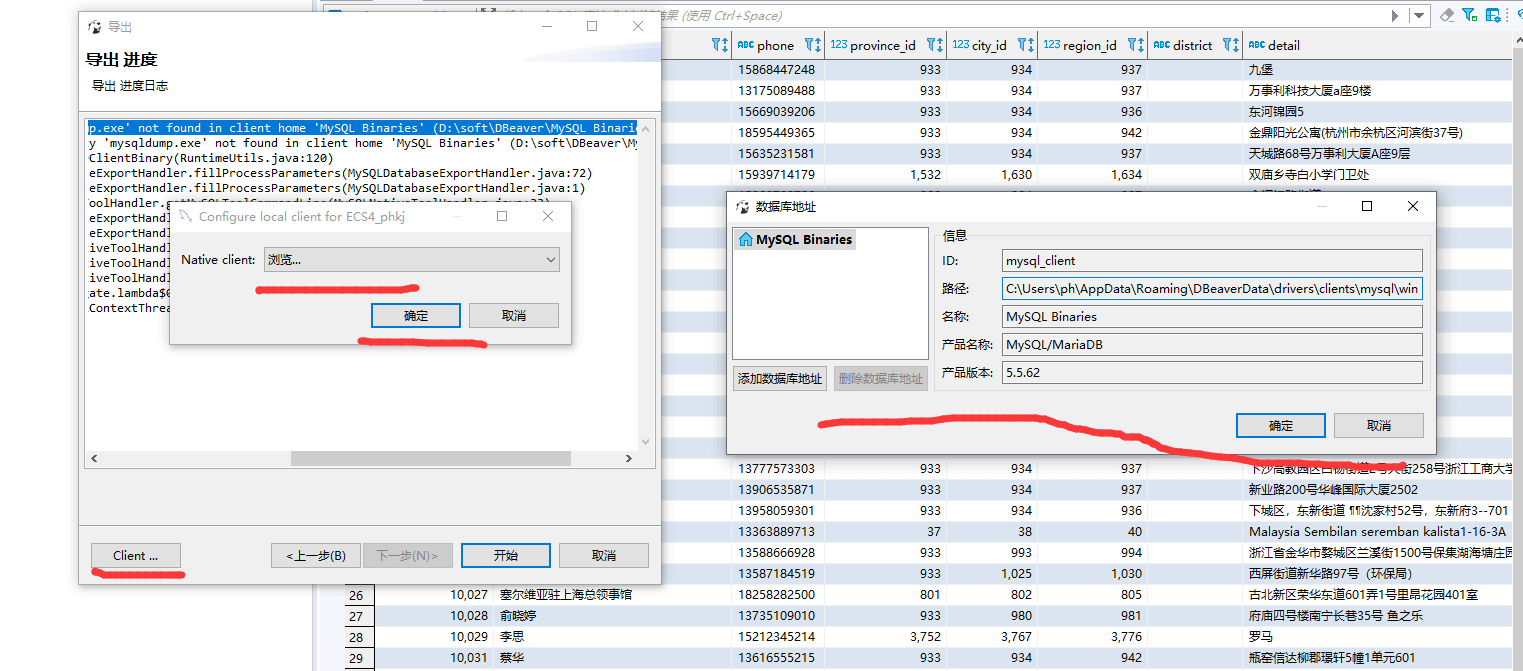Click the filter/sort icon on district column
This screenshot has height=671, width=1523.
(x=1230, y=45)
